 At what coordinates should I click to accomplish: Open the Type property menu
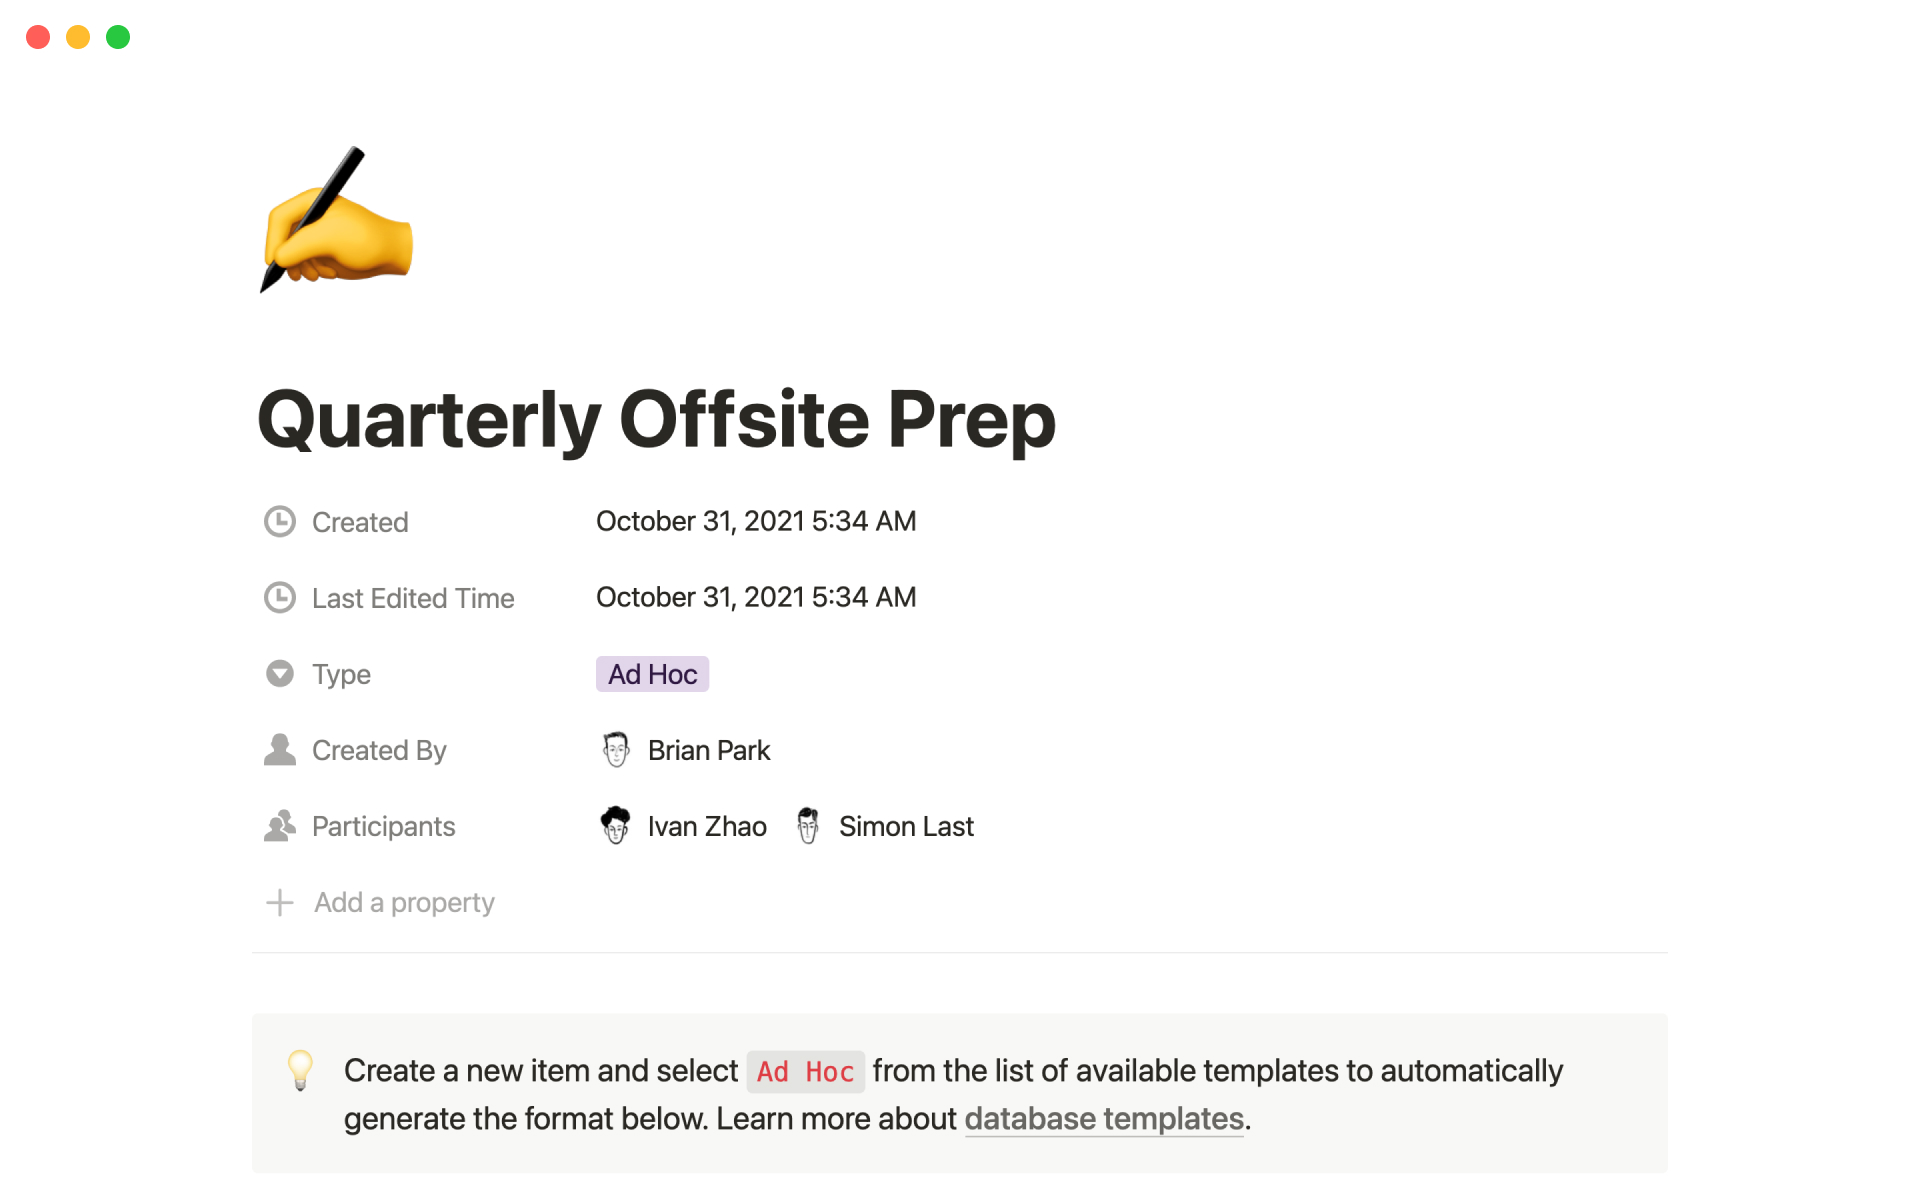341,674
